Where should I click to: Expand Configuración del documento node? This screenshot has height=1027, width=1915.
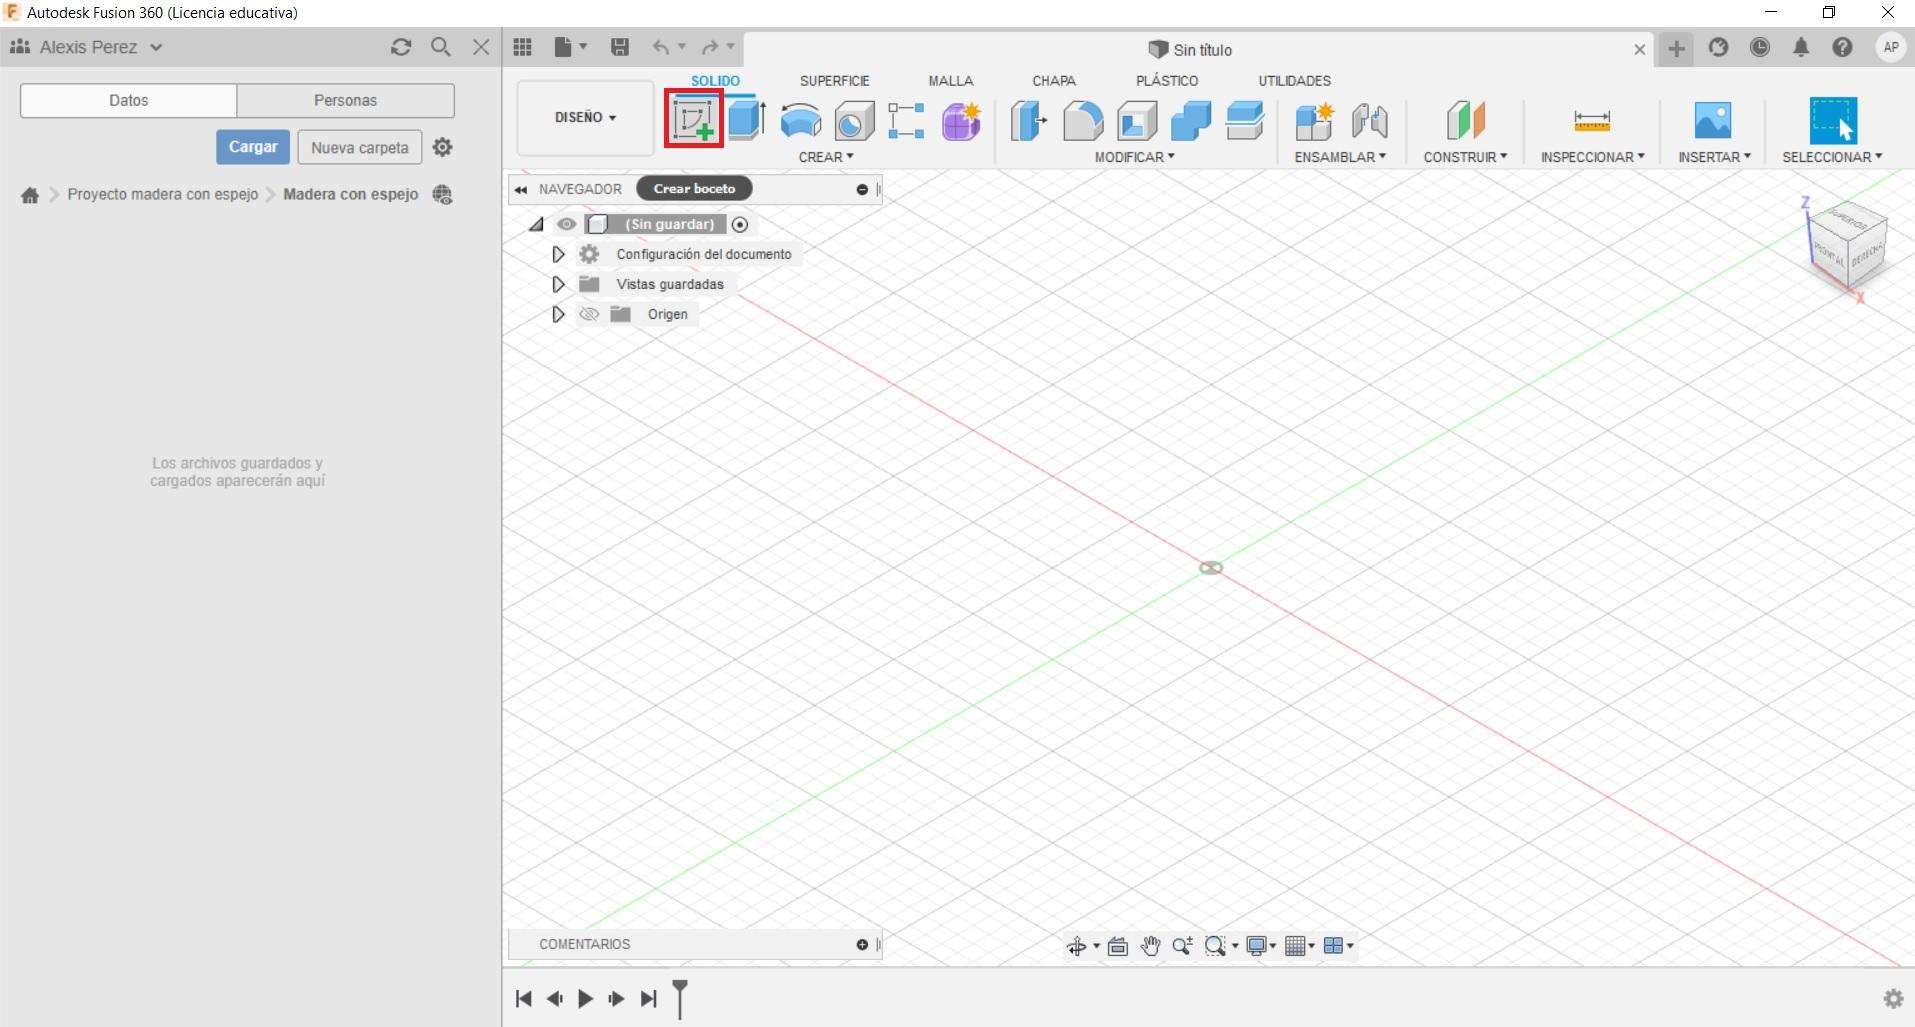[558, 254]
